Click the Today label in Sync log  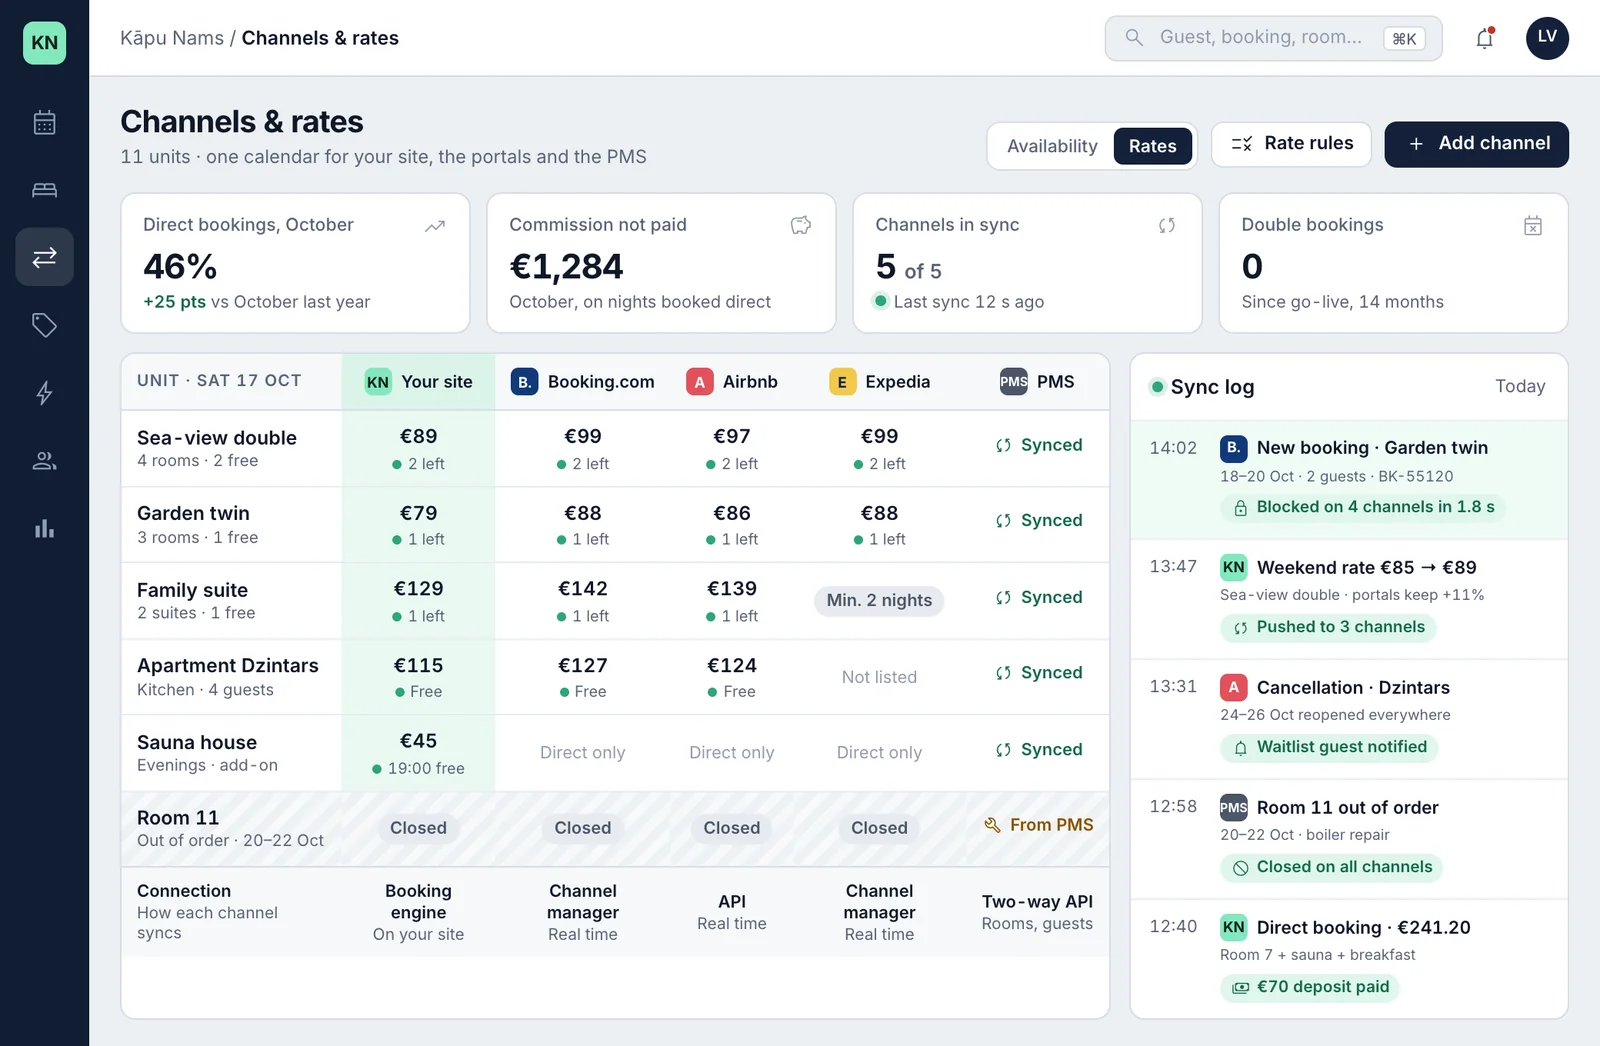click(x=1520, y=386)
